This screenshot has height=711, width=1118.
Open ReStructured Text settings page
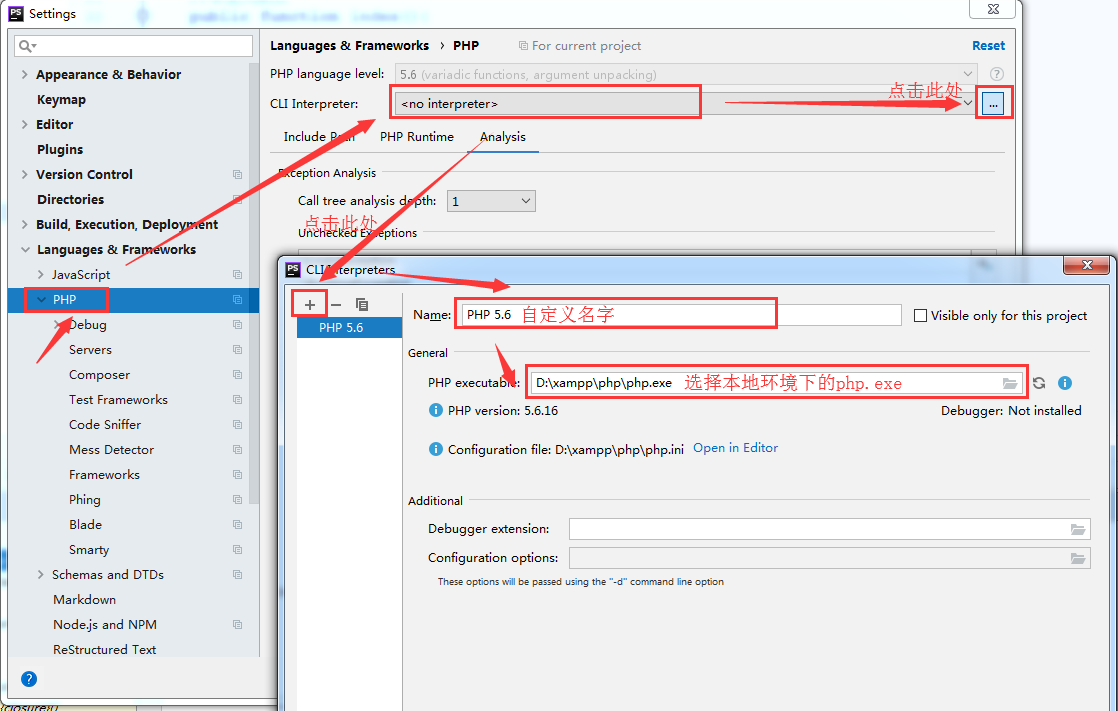click(104, 649)
